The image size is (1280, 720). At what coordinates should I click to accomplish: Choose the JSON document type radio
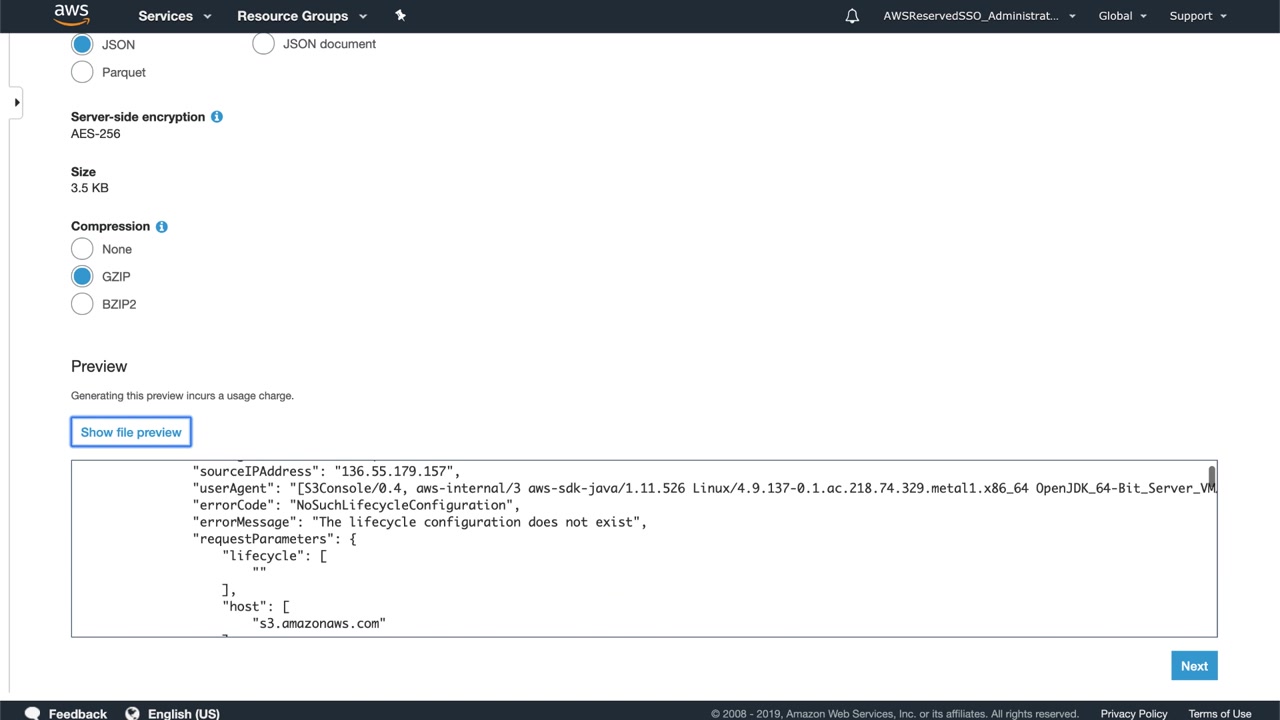click(x=263, y=44)
